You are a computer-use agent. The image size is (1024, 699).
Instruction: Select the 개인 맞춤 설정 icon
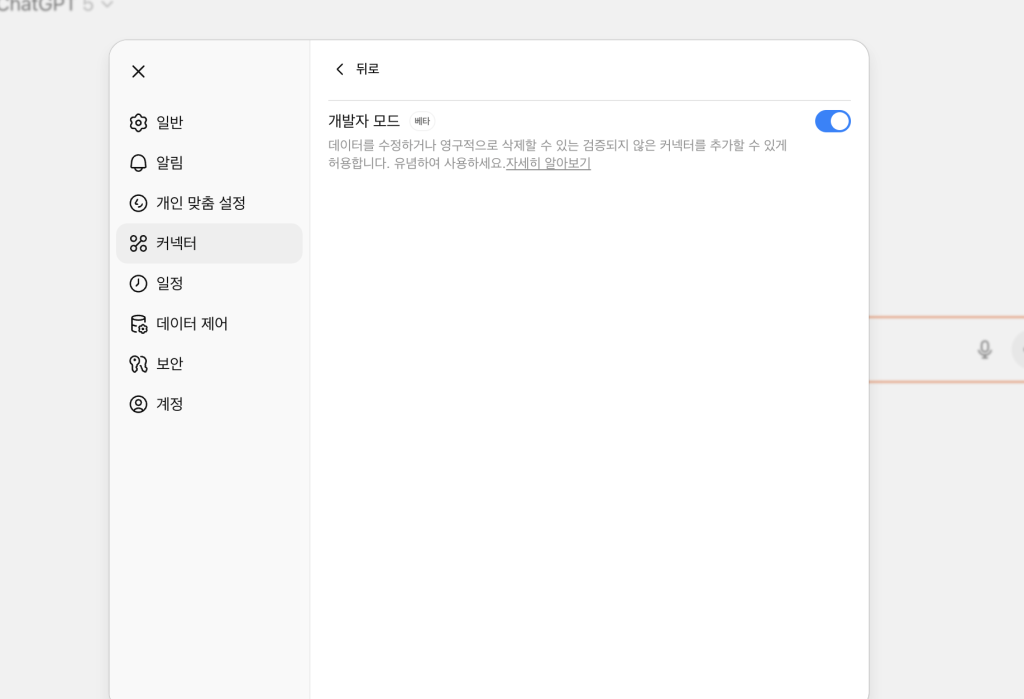pos(138,203)
